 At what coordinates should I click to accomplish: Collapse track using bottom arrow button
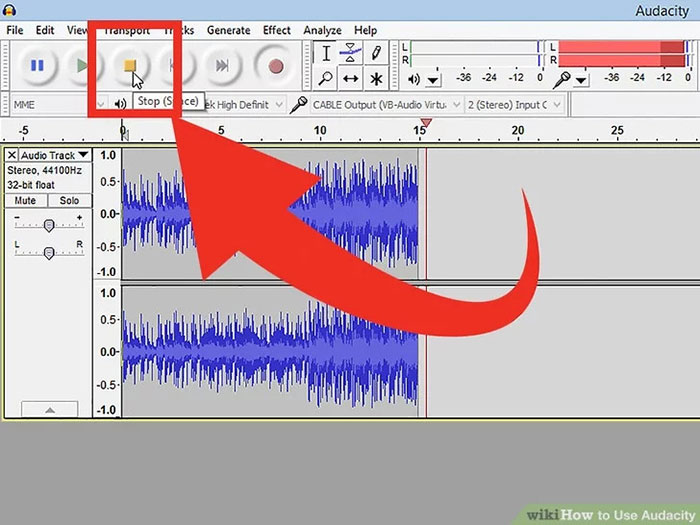pyautogui.click(x=47, y=409)
